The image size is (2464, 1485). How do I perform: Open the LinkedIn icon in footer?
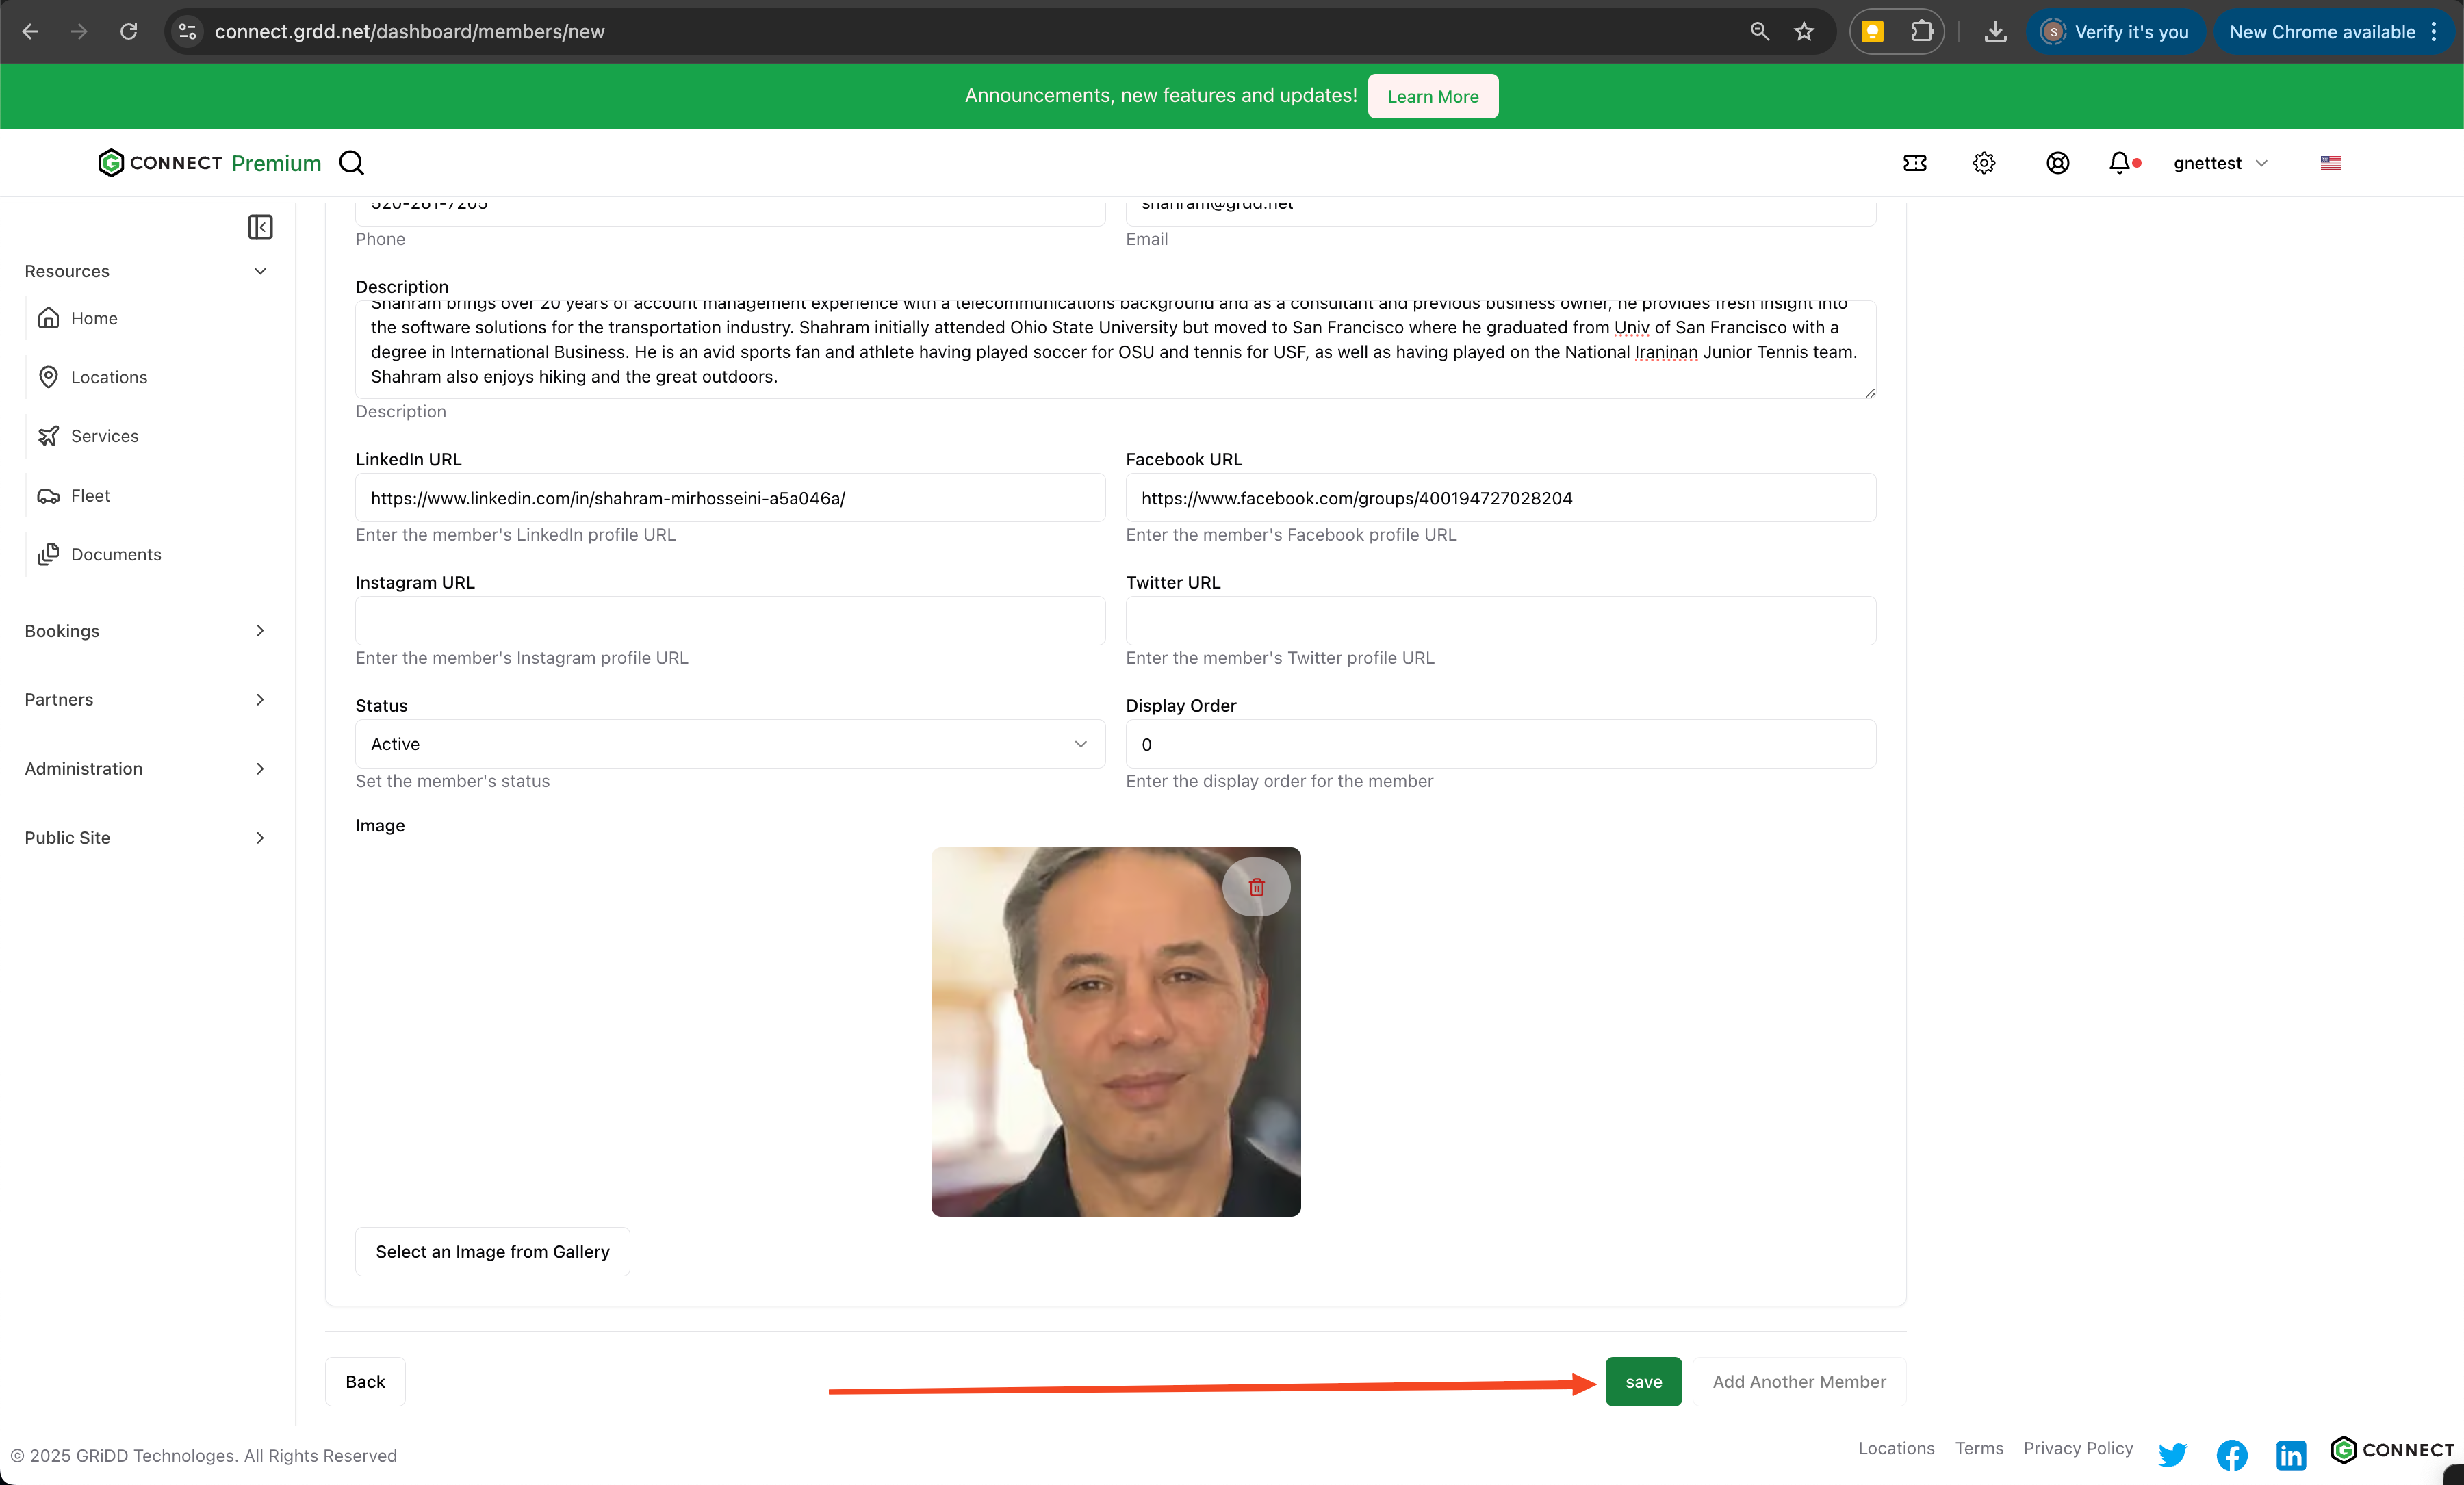coord(2290,1454)
